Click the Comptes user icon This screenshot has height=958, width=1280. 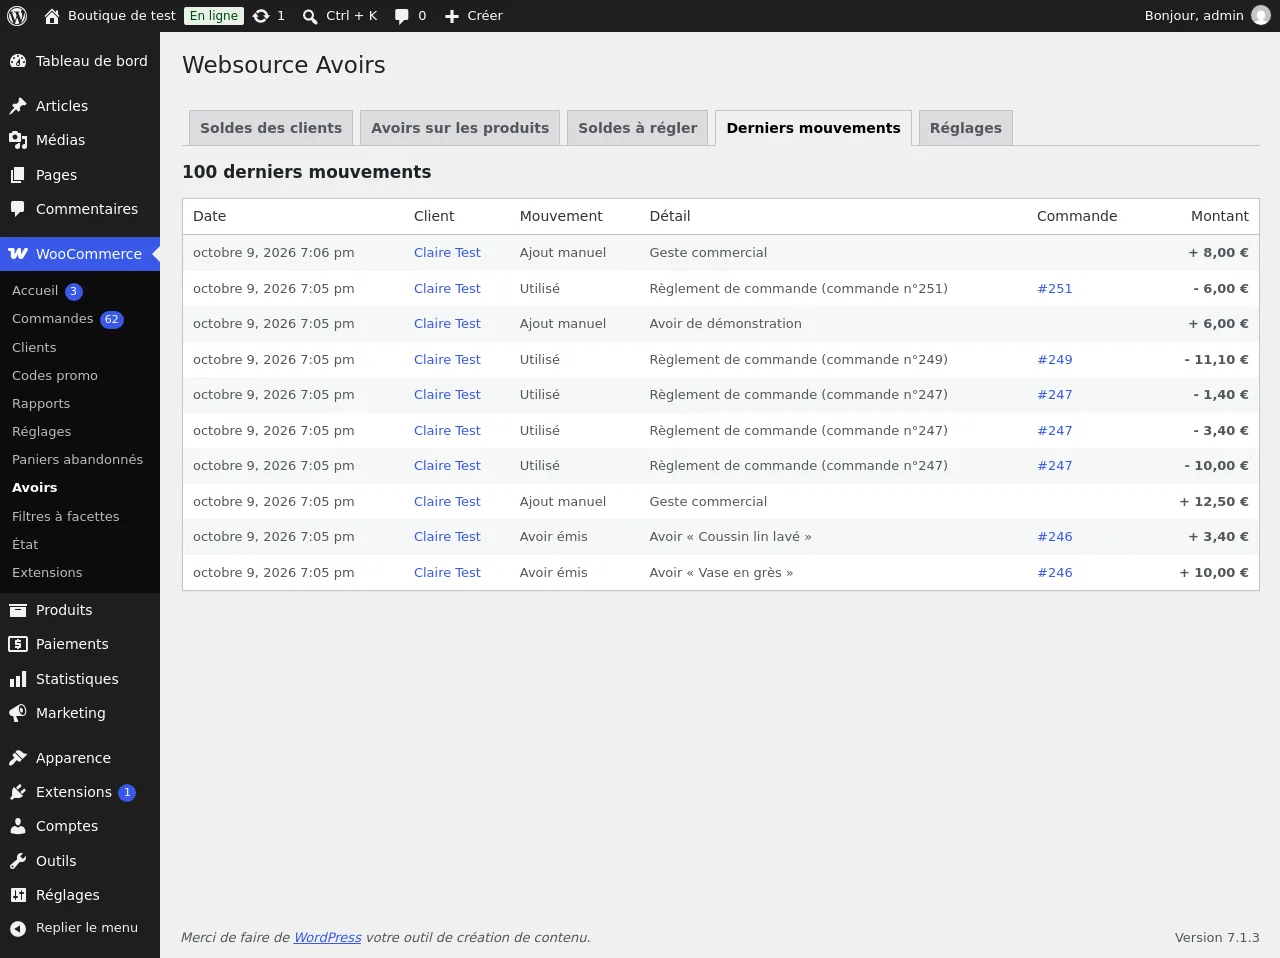coord(18,826)
